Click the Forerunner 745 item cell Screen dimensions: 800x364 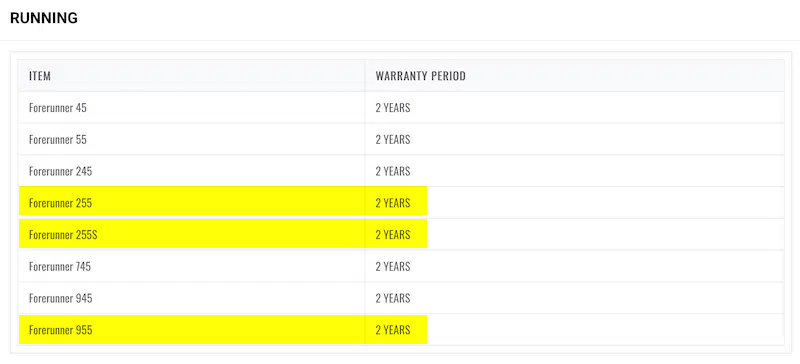(x=192, y=266)
